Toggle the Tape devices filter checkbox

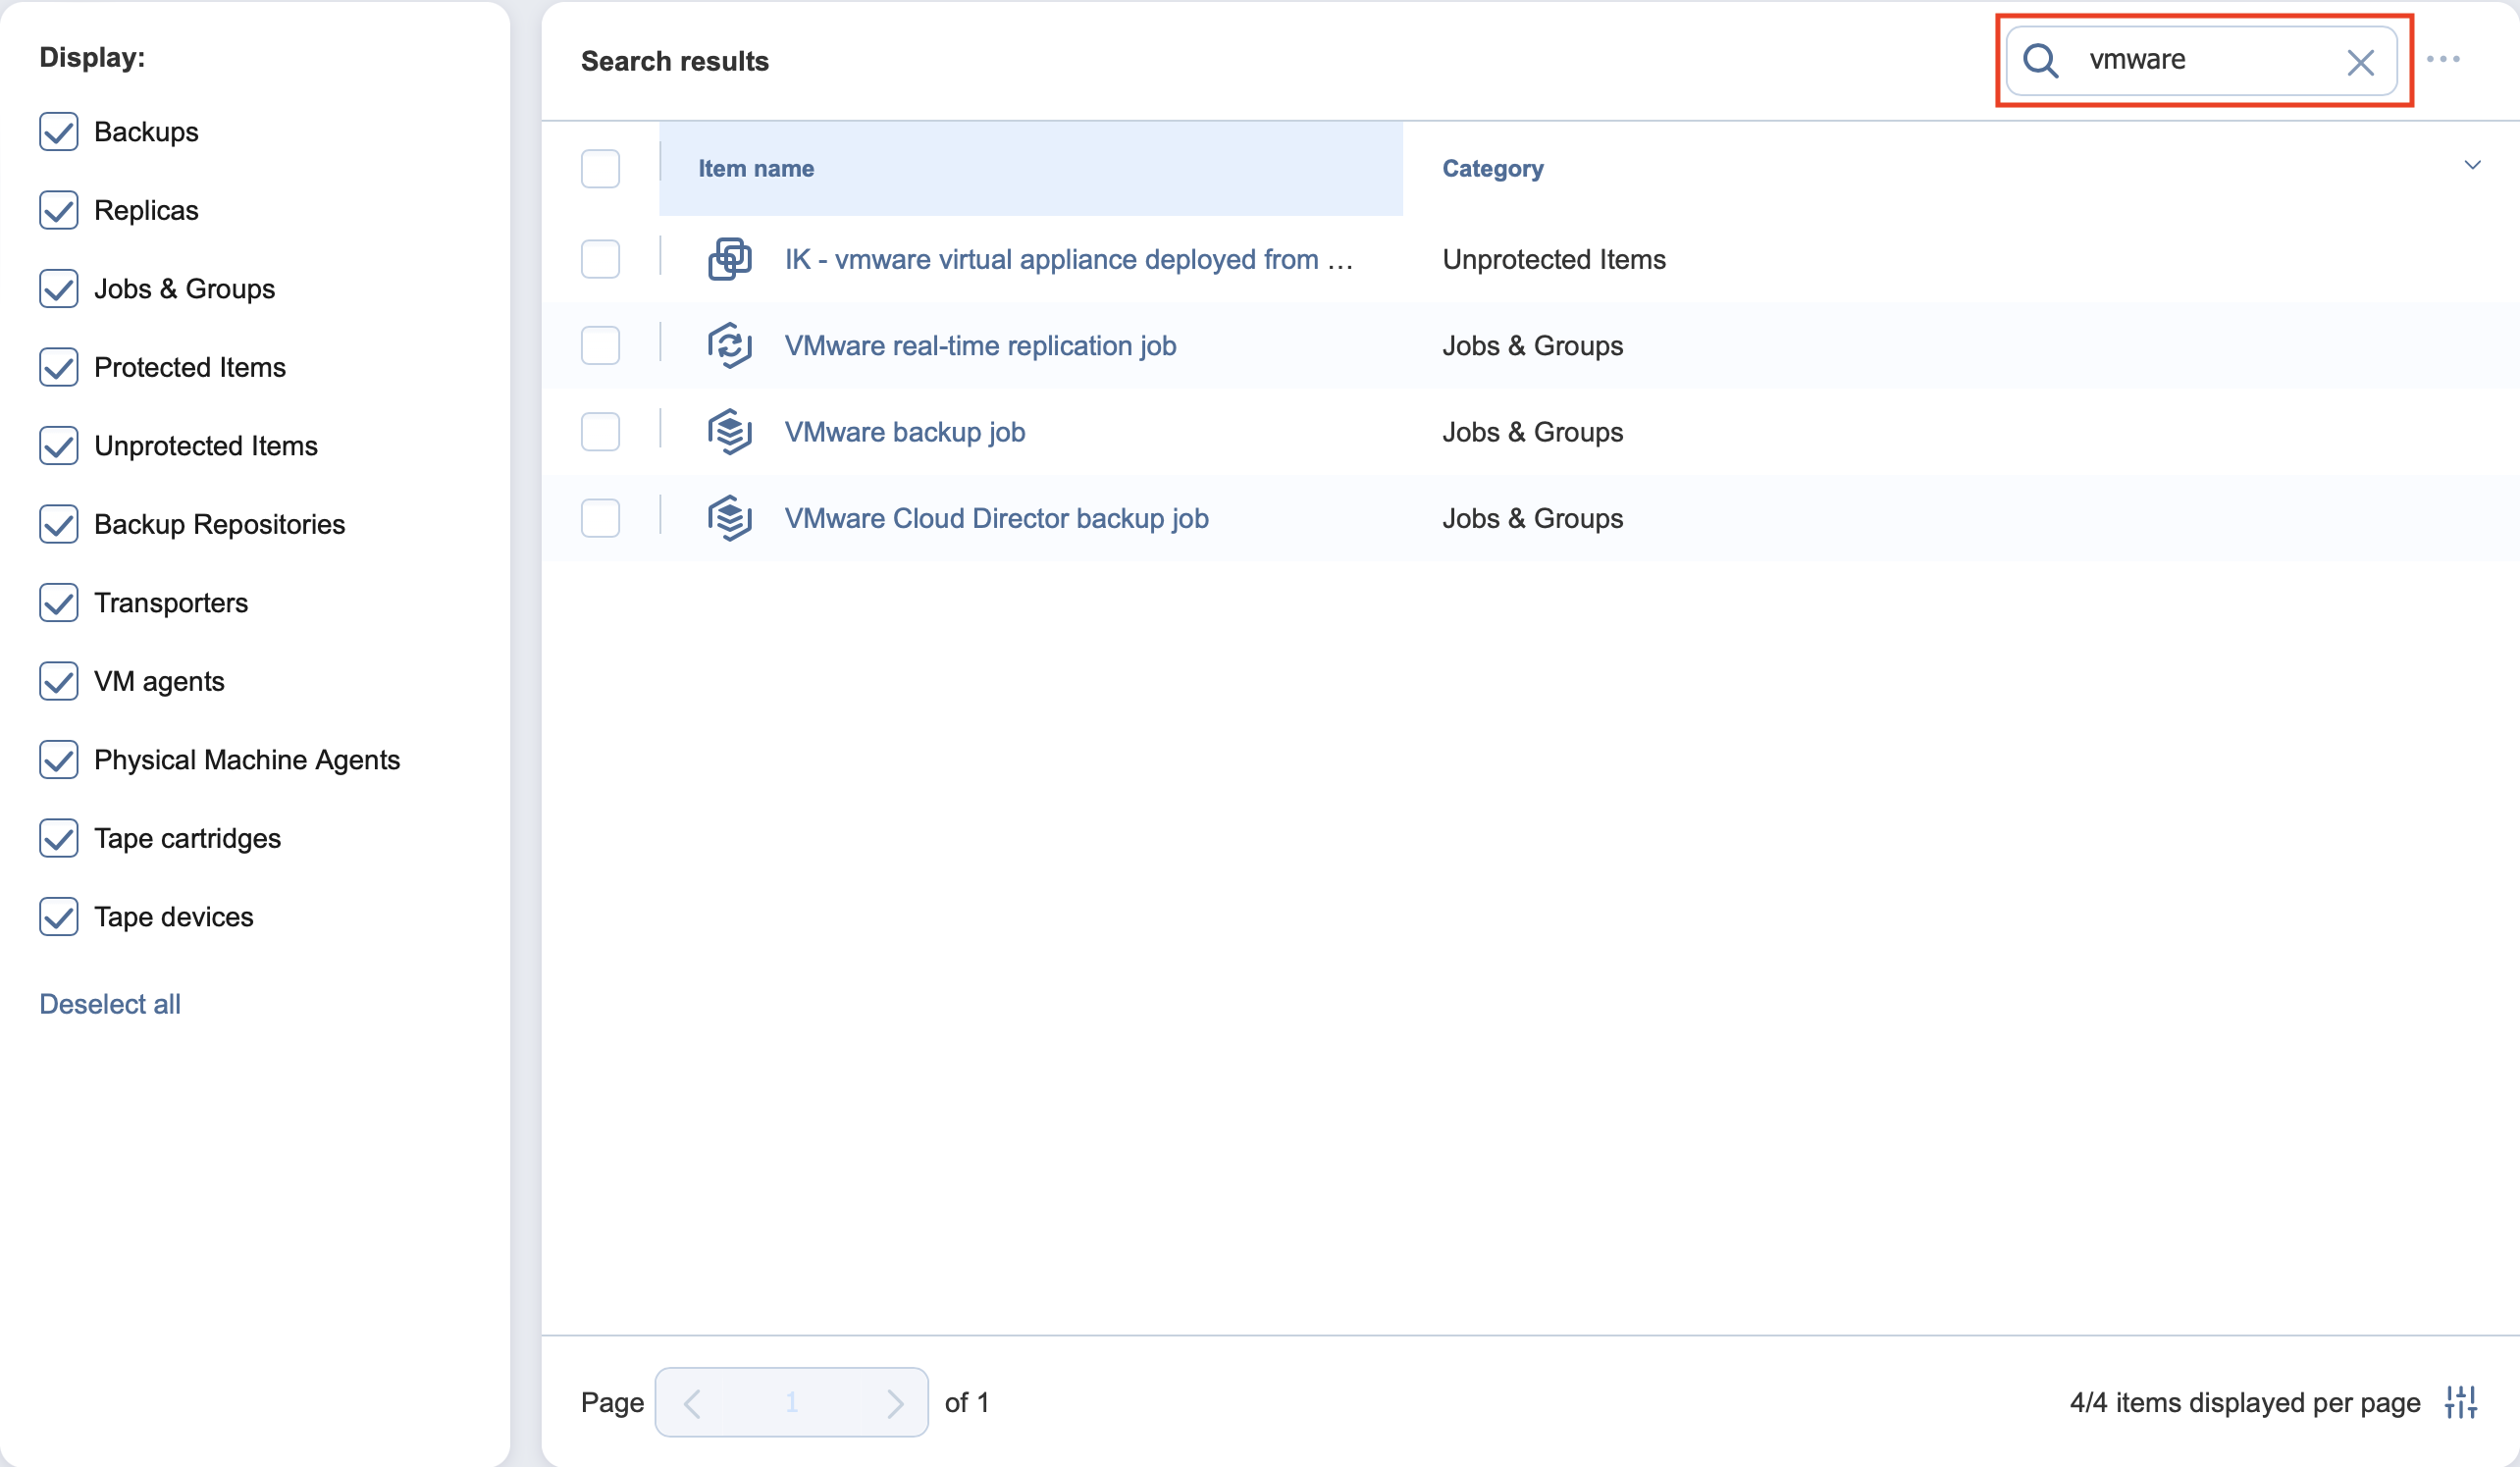59,916
